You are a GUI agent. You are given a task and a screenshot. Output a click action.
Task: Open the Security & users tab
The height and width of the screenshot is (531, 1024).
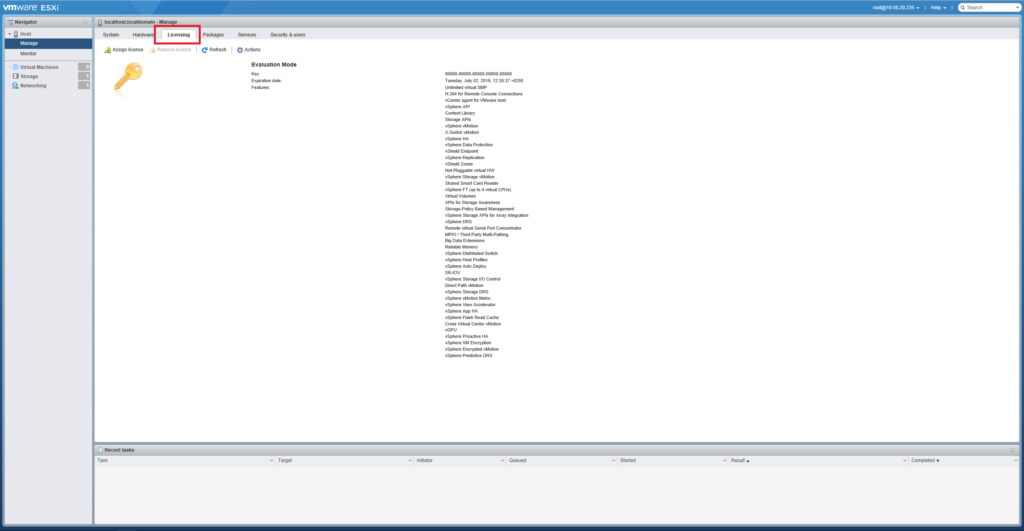click(x=288, y=34)
